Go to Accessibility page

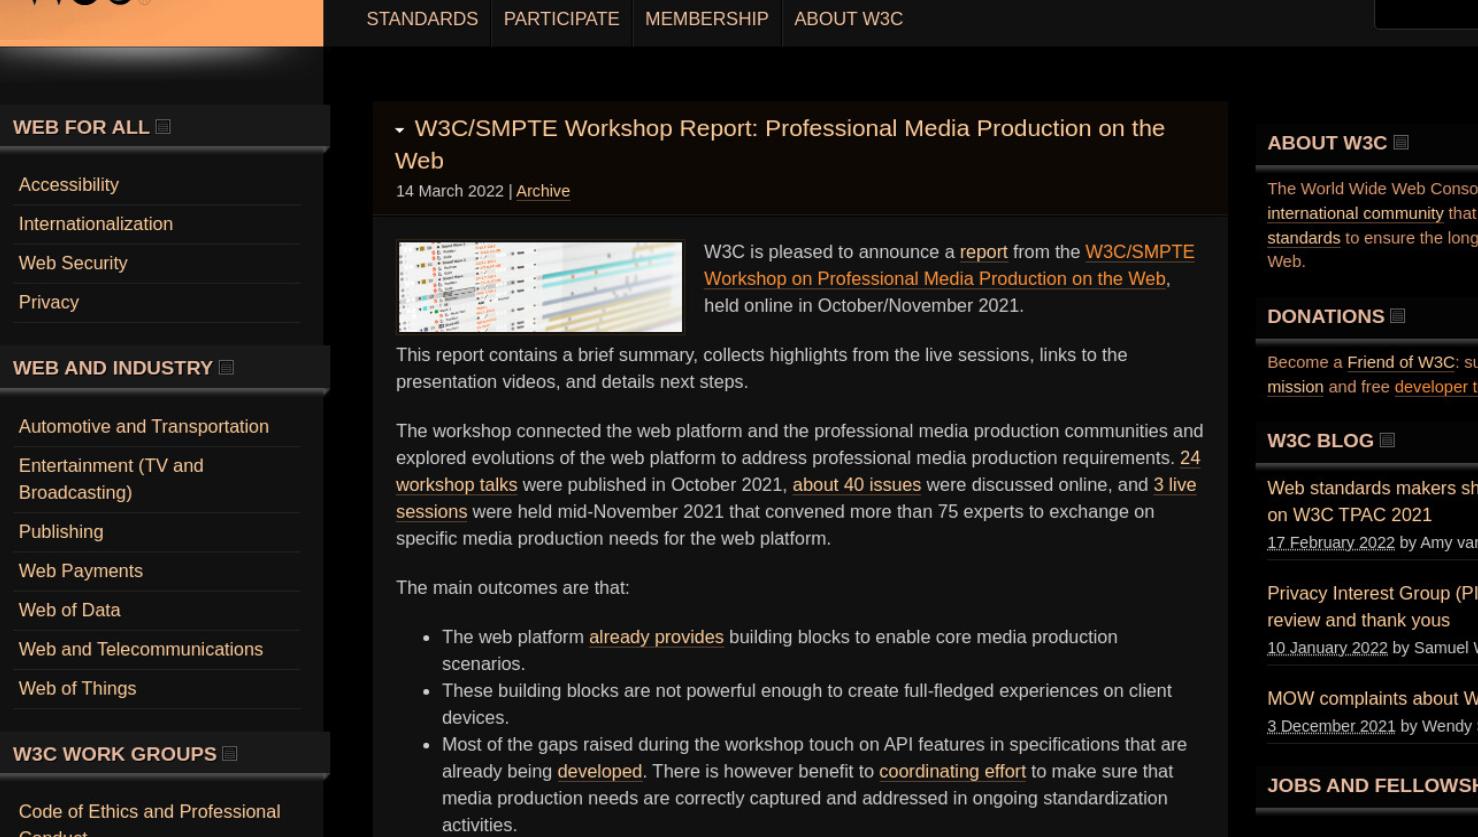(68, 185)
